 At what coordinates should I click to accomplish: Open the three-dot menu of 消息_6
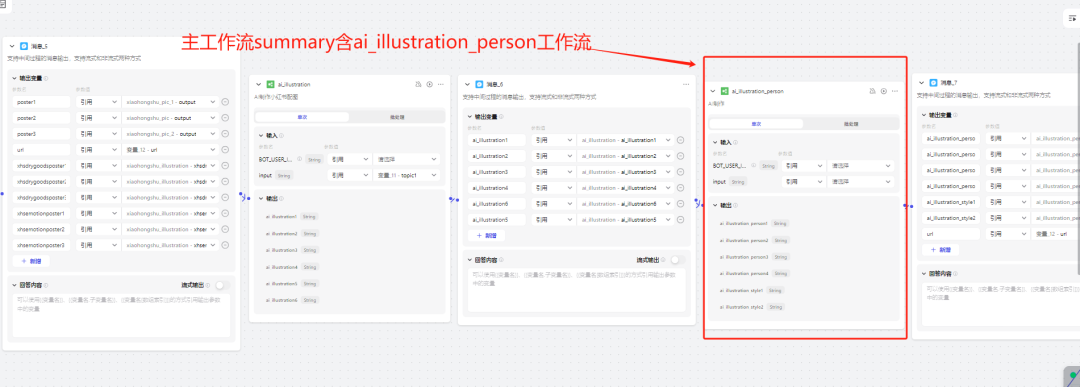point(686,84)
